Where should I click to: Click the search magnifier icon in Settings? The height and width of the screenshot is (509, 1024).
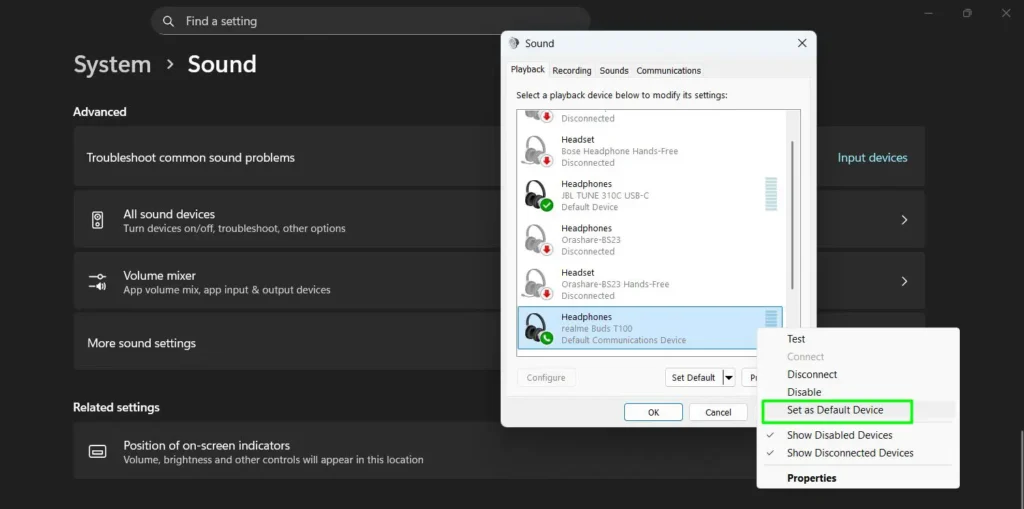[x=168, y=22]
